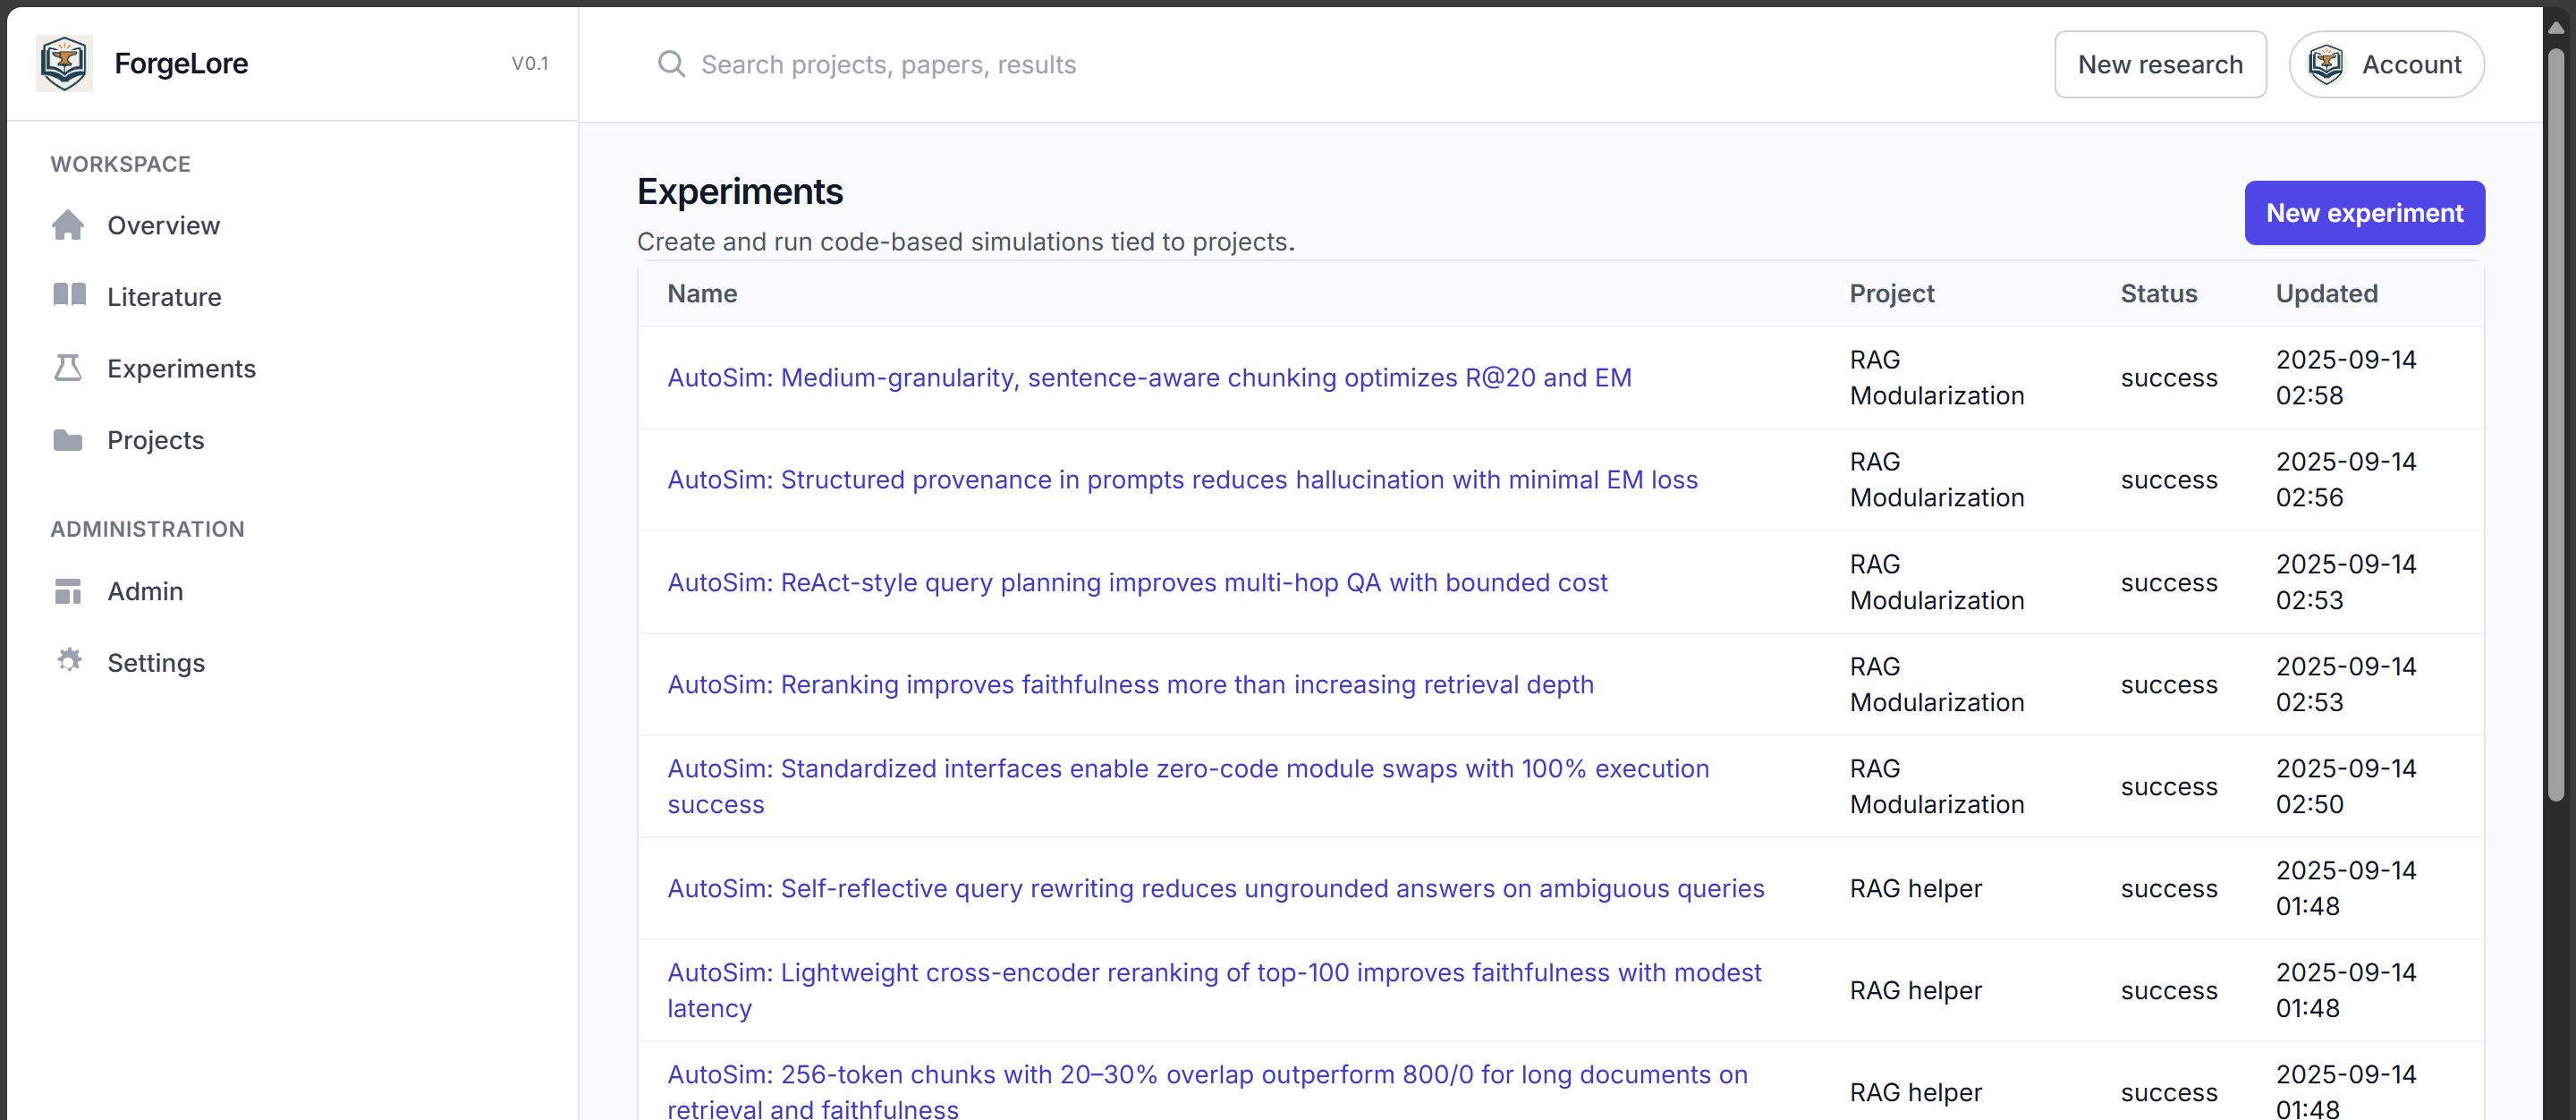The height and width of the screenshot is (1120, 2576).
Task: Focus the search projects input field
Action: point(1000,64)
